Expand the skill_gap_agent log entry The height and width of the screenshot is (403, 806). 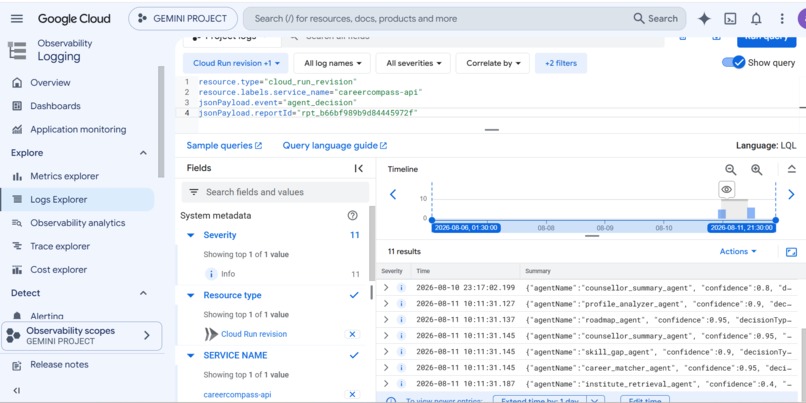[386, 352]
